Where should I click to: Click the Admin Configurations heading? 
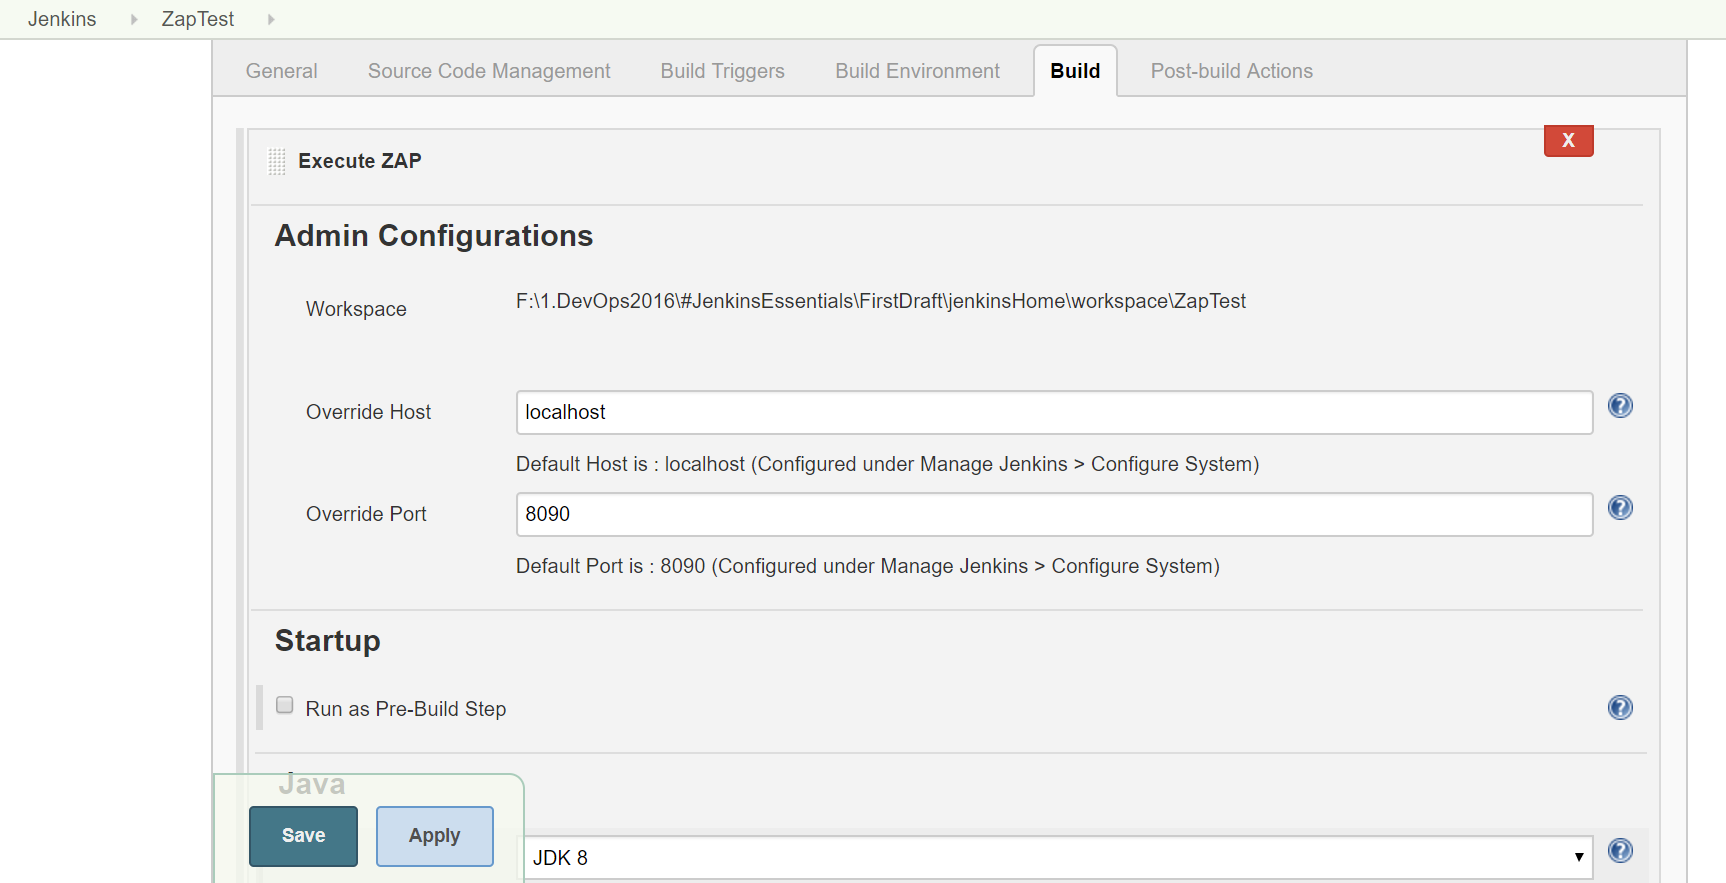(434, 236)
